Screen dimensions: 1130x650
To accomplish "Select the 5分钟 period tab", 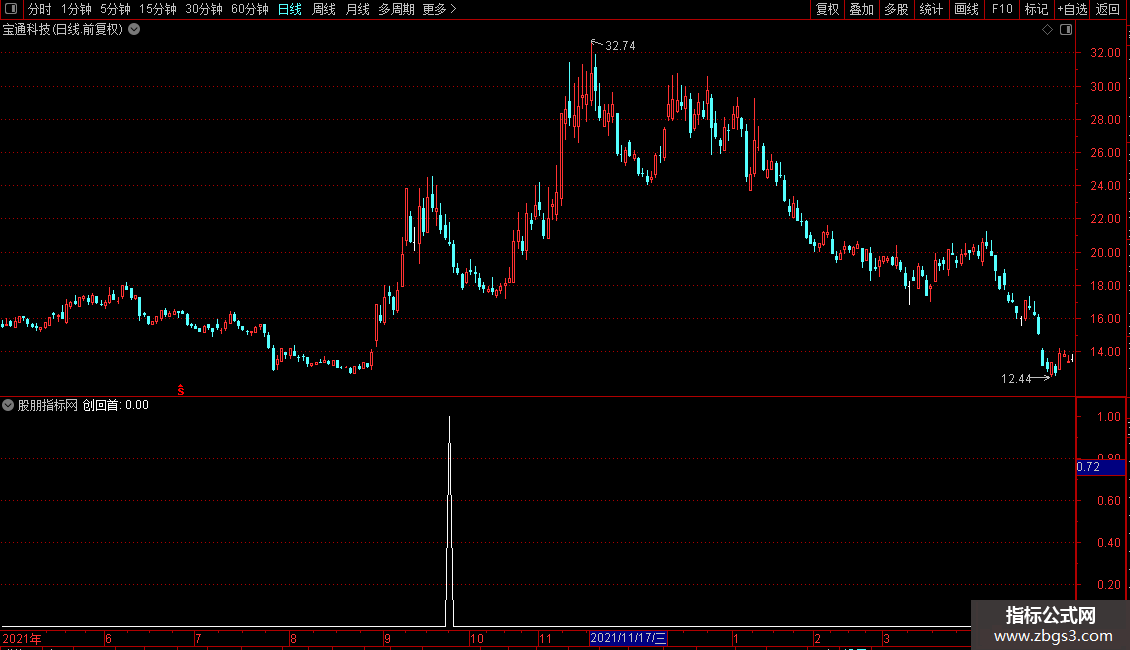I will [115, 9].
